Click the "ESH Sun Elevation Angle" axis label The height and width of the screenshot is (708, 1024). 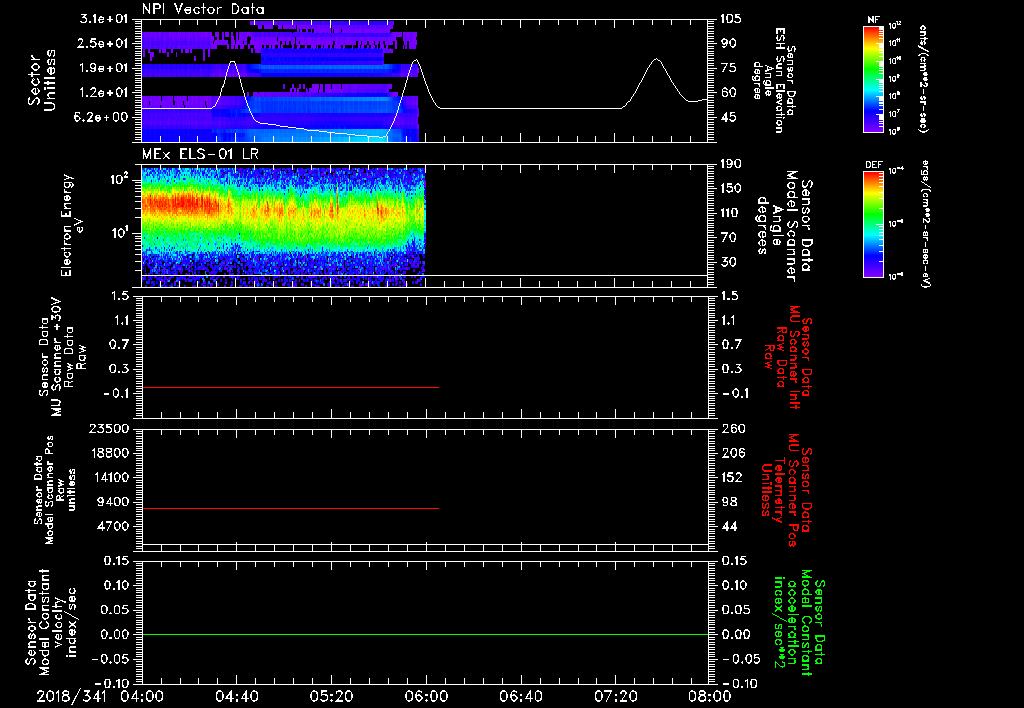click(x=774, y=80)
